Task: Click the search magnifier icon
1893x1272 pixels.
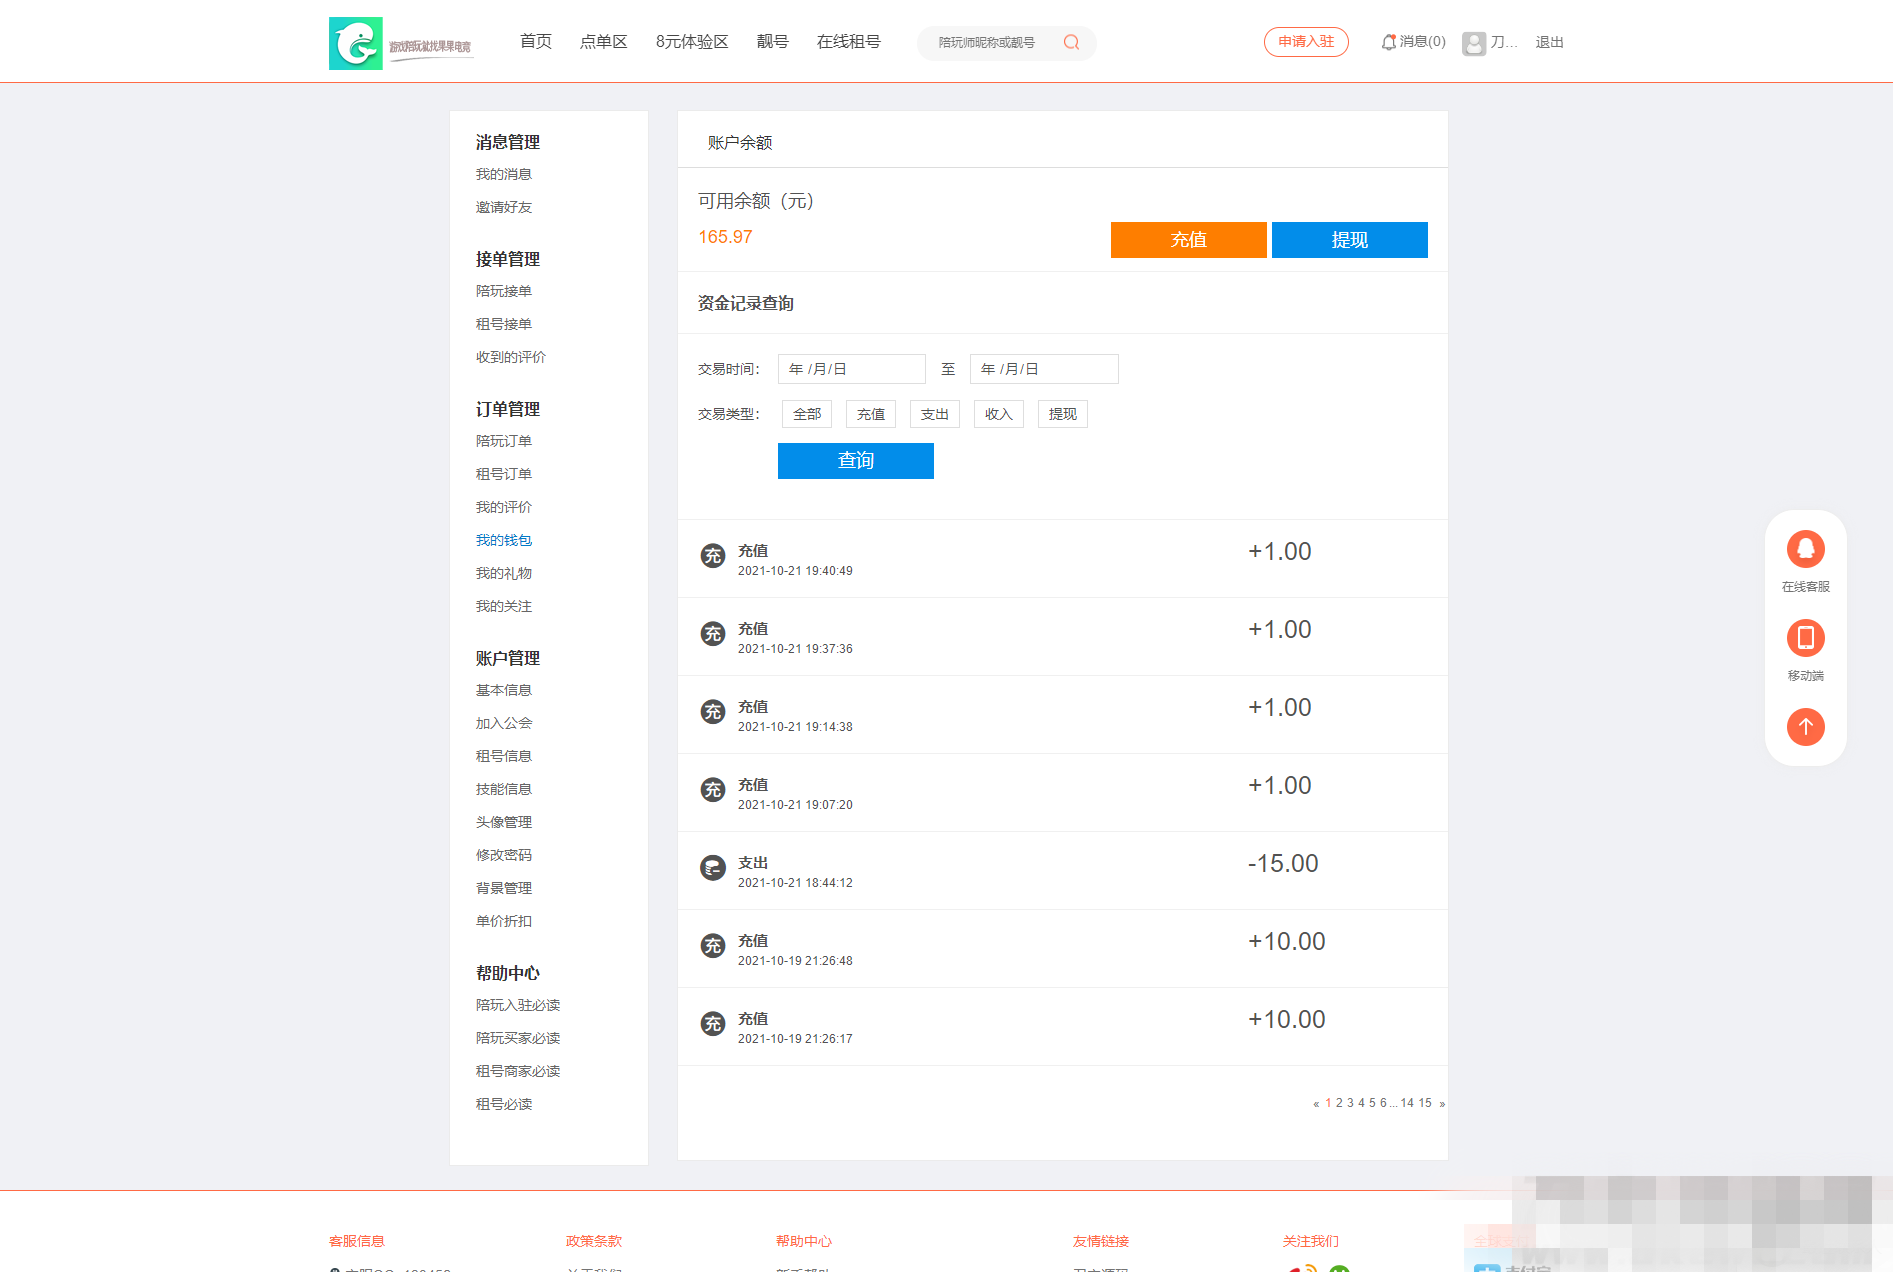Action: tap(1071, 42)
